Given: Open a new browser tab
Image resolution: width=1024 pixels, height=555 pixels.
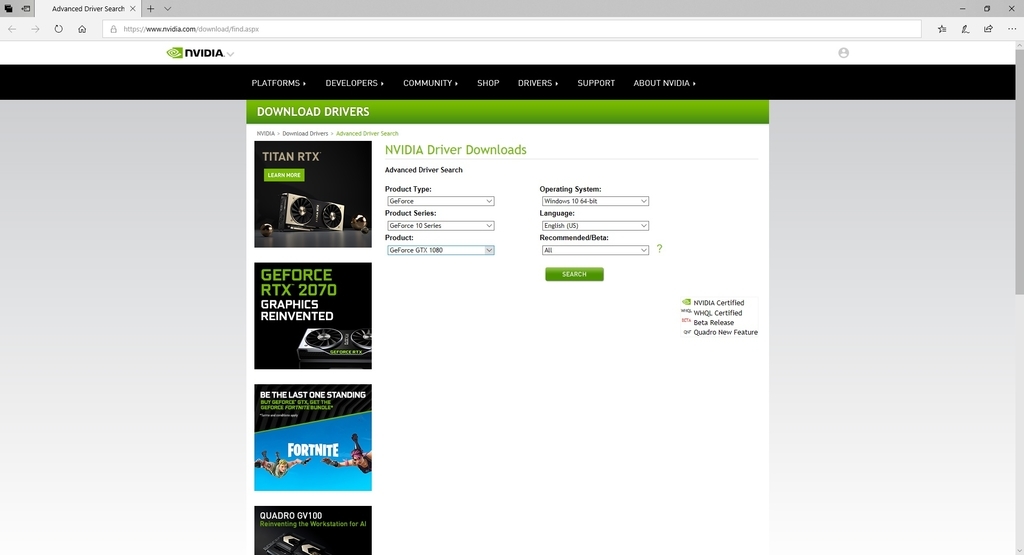Looking at the screenshot, I should click(150, 8).
